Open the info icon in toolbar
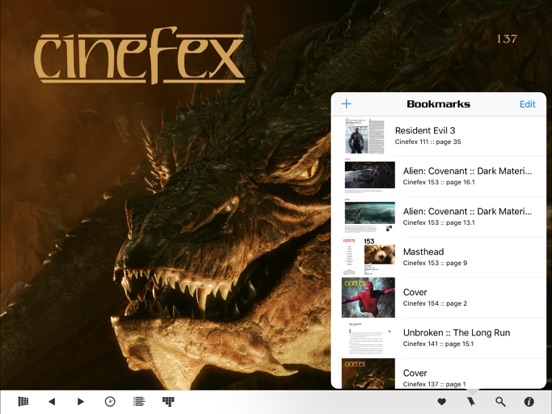 pos(529,401)
